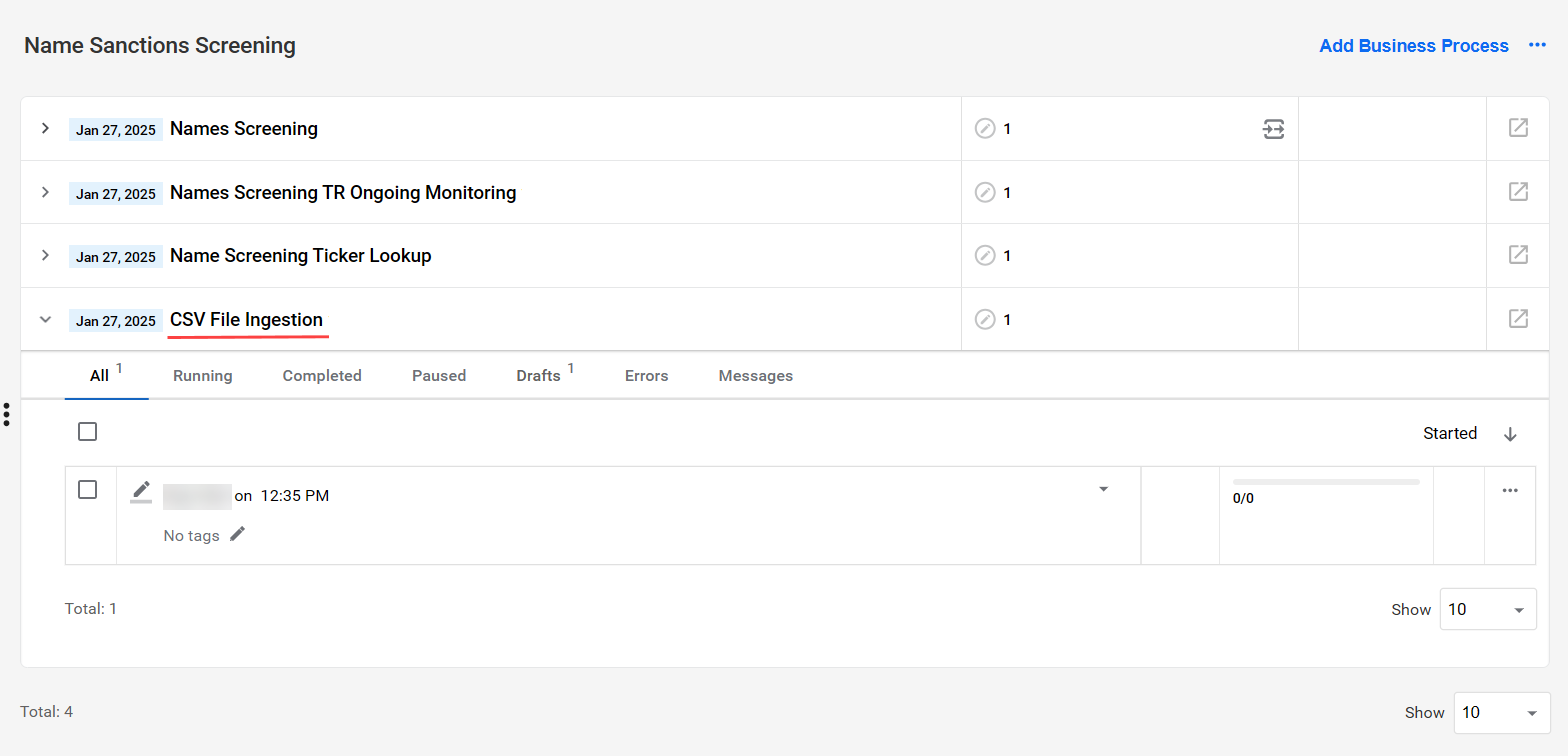Click draft status icon for TR Ongoing Monitoring

[985, 192]
